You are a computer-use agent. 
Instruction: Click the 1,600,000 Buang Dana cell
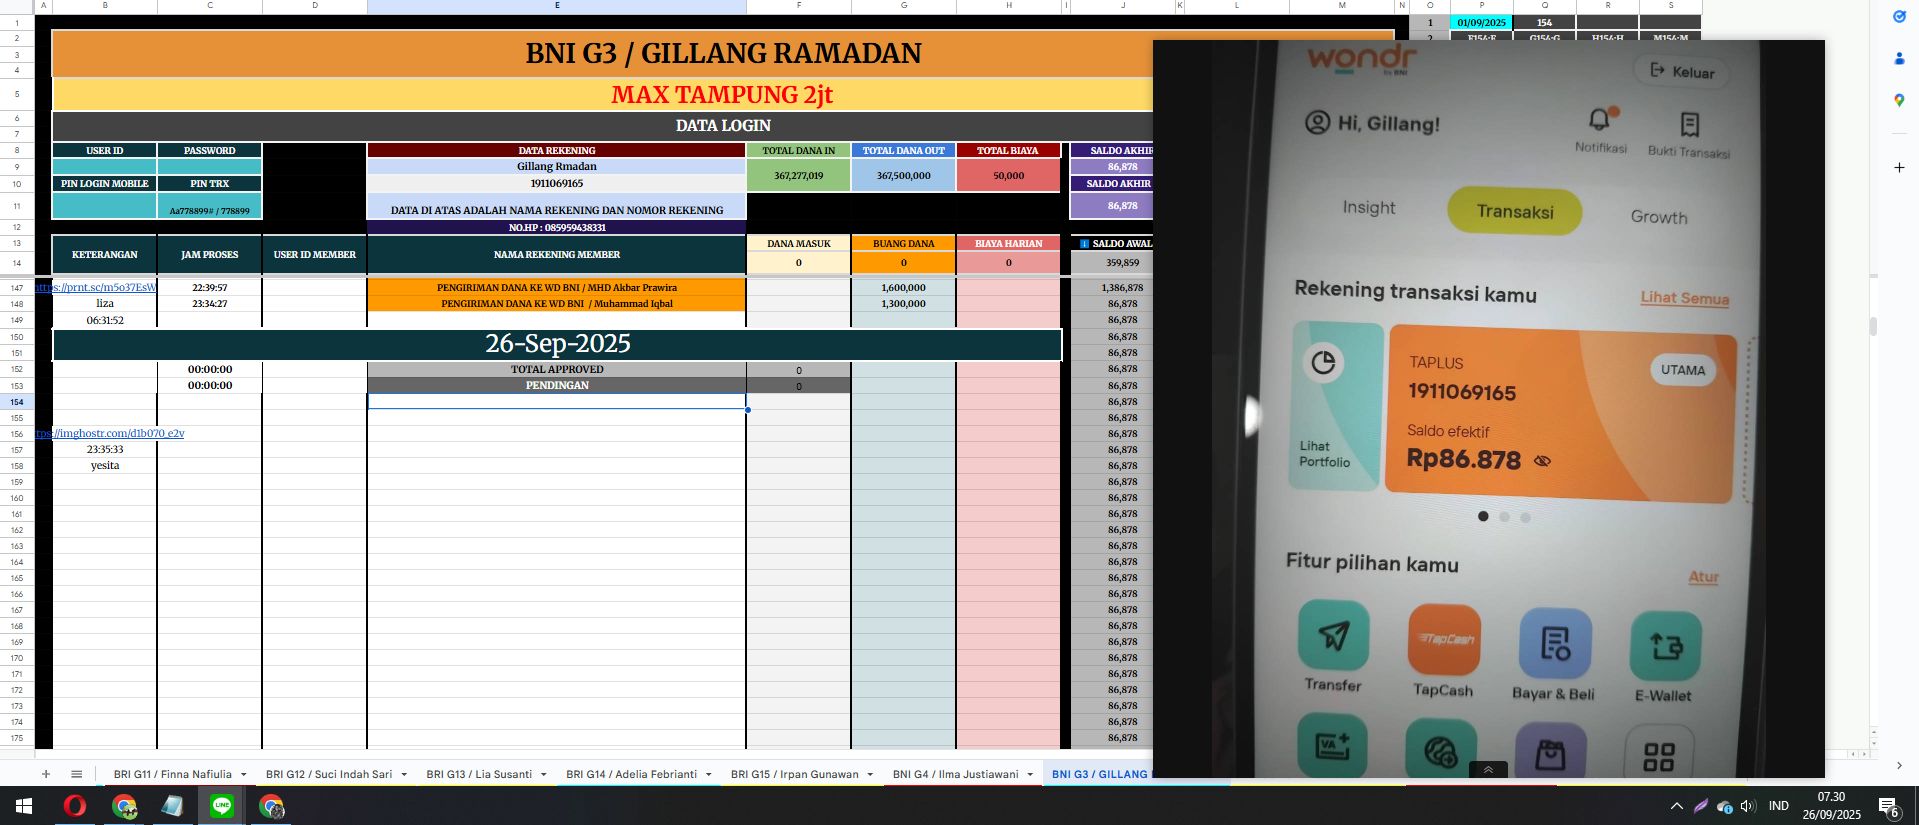pos(903,287)
